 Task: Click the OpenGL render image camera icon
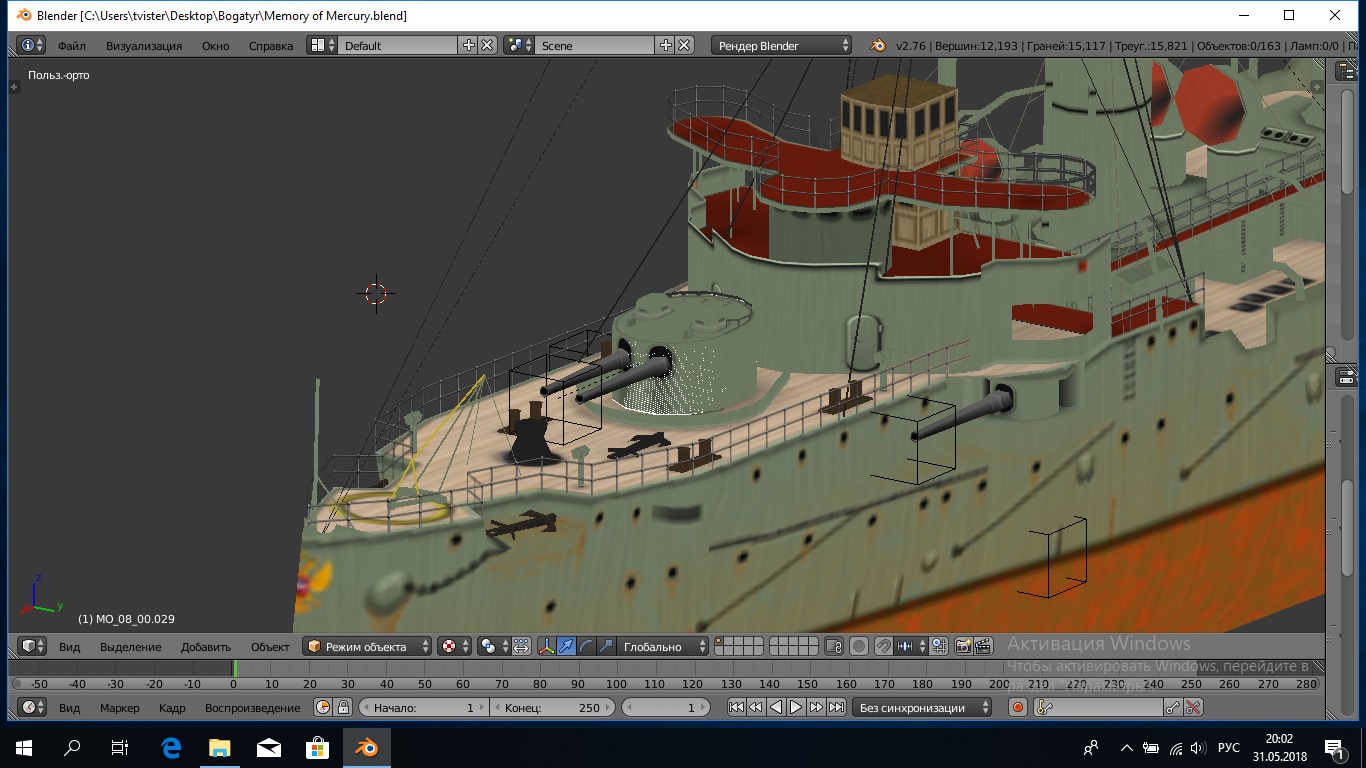pyautogui.click(x=964, y=647)
